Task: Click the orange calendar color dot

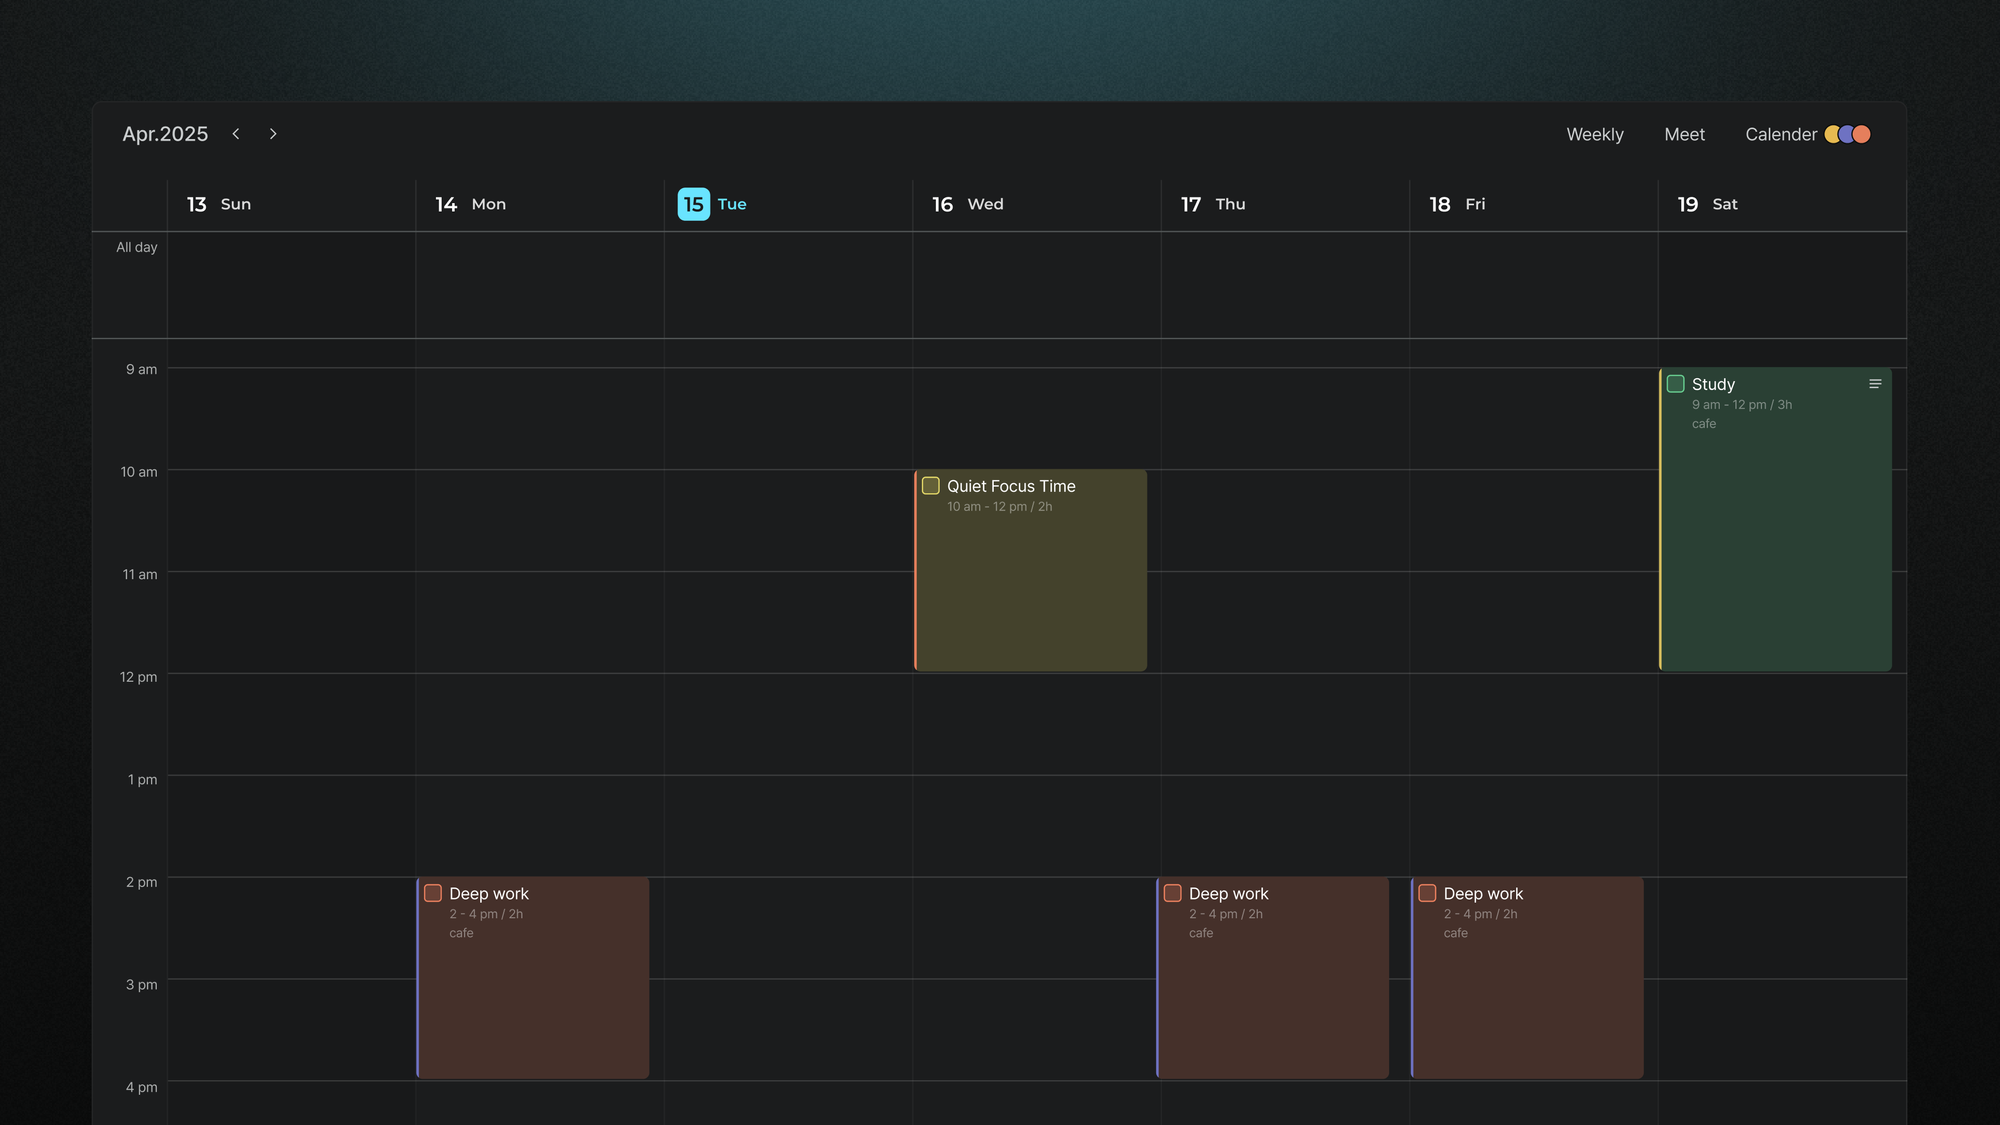Action: point(1862,134)
